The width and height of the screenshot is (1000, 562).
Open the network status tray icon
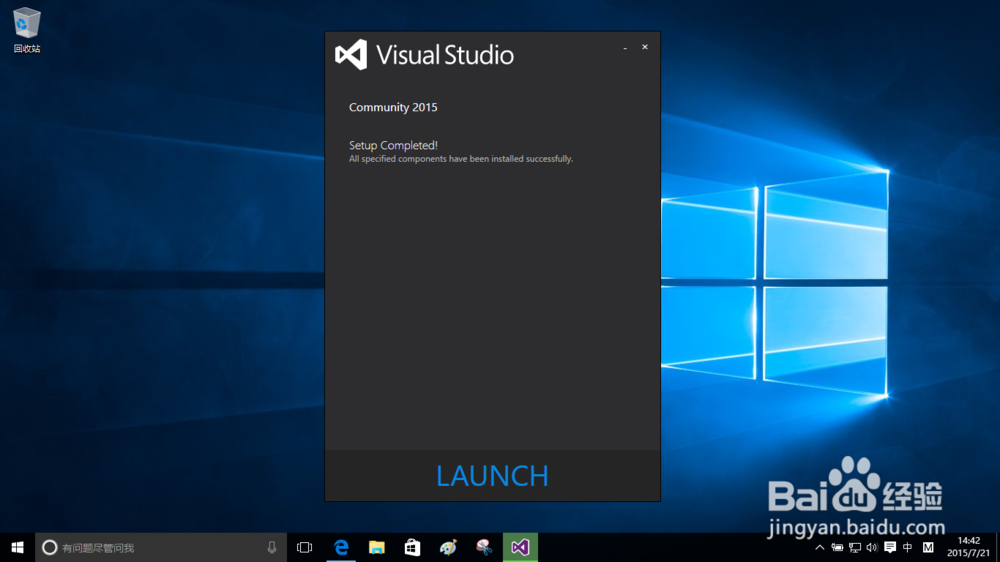[855, 547]
